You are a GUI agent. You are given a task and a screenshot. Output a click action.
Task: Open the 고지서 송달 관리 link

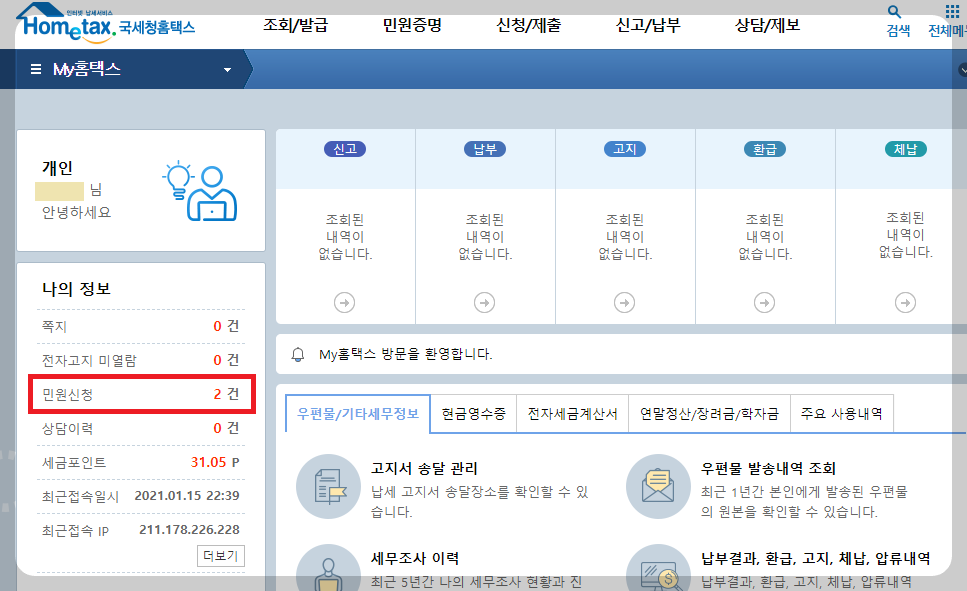tap(424, 469)
